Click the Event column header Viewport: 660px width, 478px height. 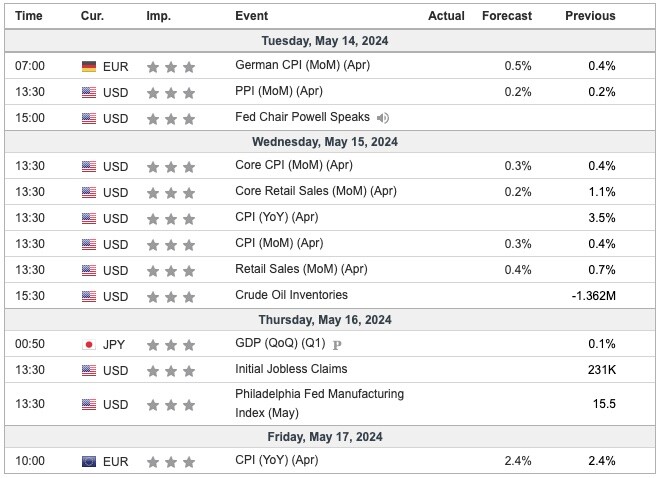(251, 16)
